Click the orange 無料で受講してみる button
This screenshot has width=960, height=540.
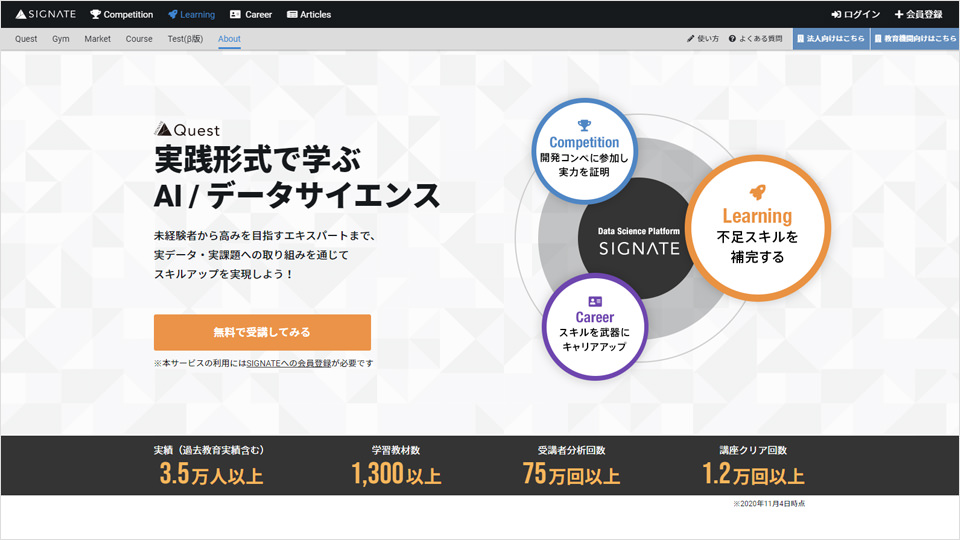262,332
